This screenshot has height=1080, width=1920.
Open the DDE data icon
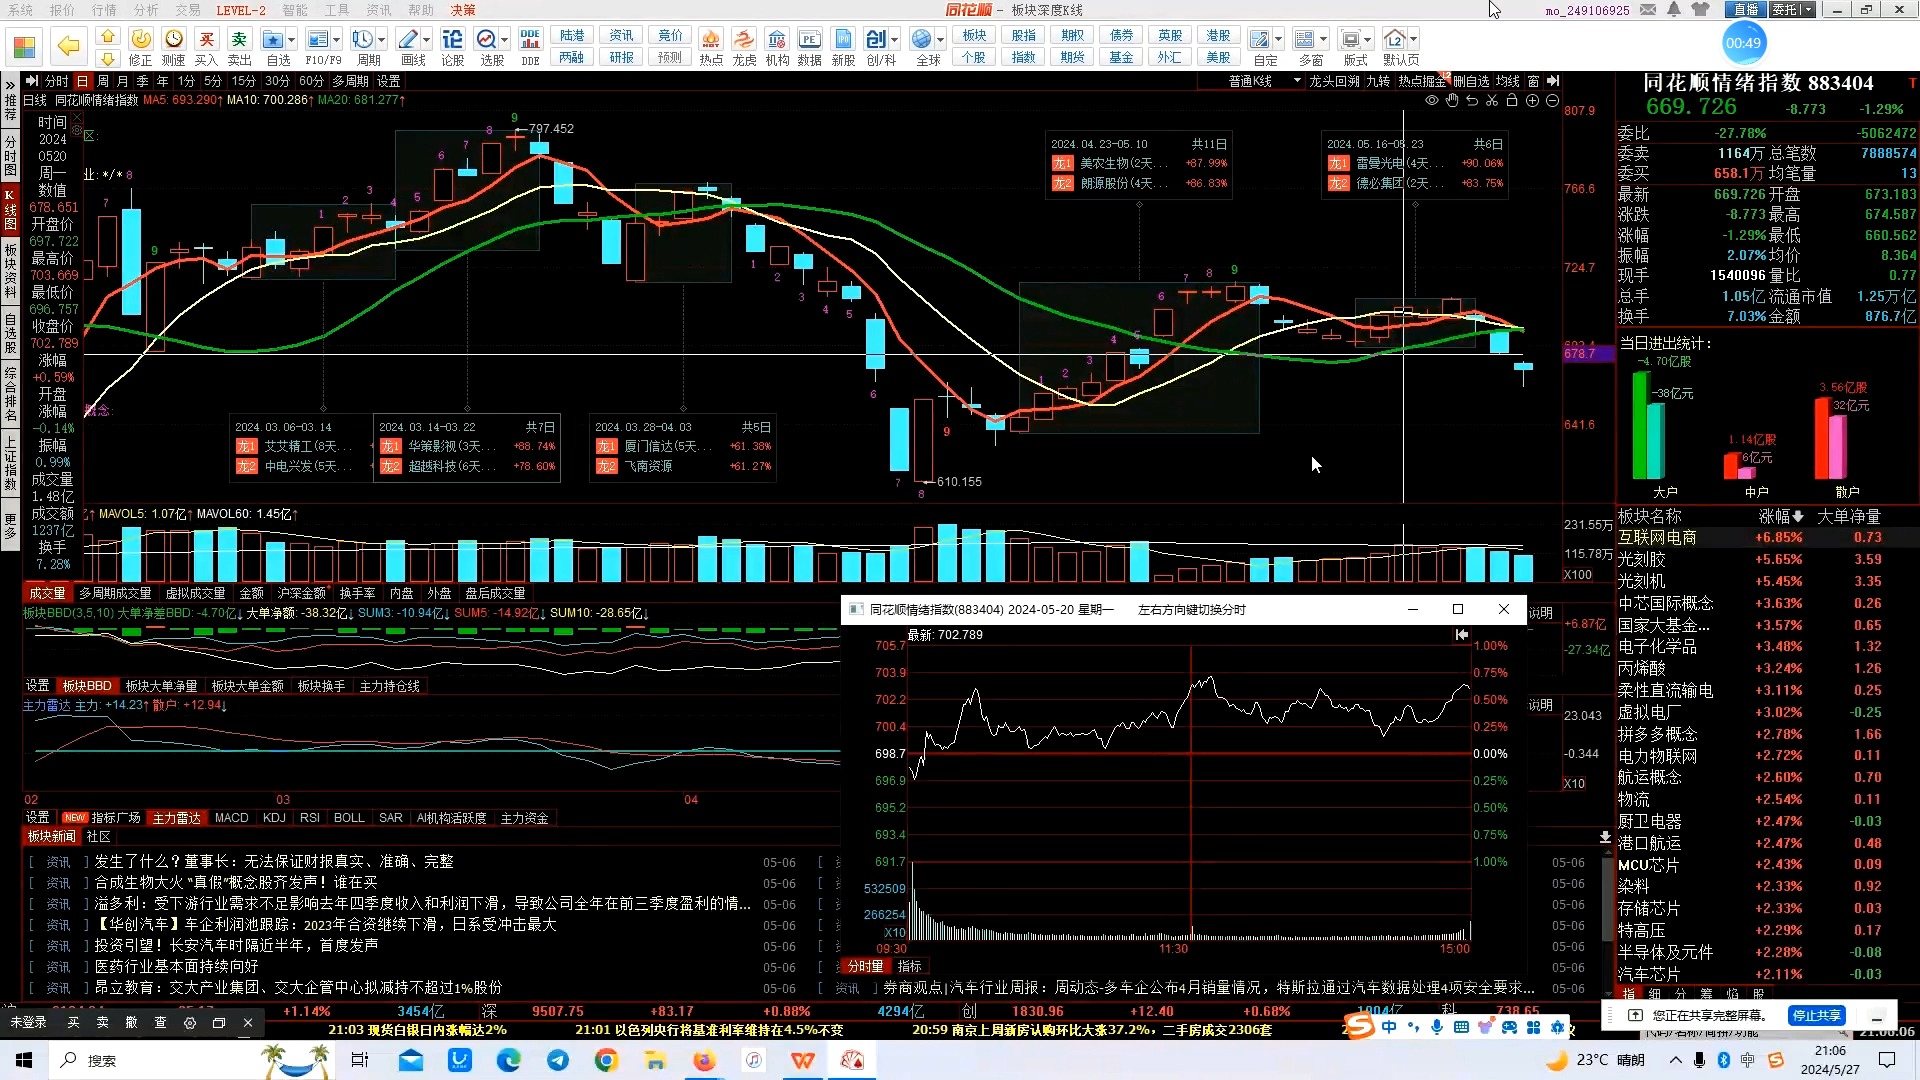click(x=530, y=46)
